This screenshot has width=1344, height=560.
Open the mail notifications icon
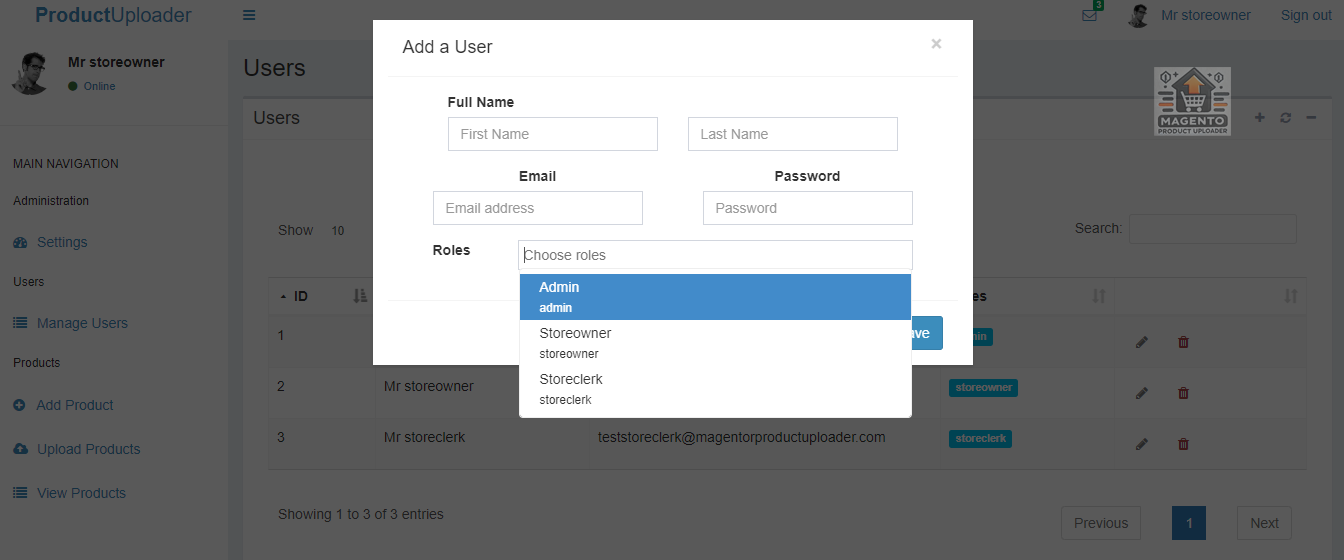[x=1089, y=15]
